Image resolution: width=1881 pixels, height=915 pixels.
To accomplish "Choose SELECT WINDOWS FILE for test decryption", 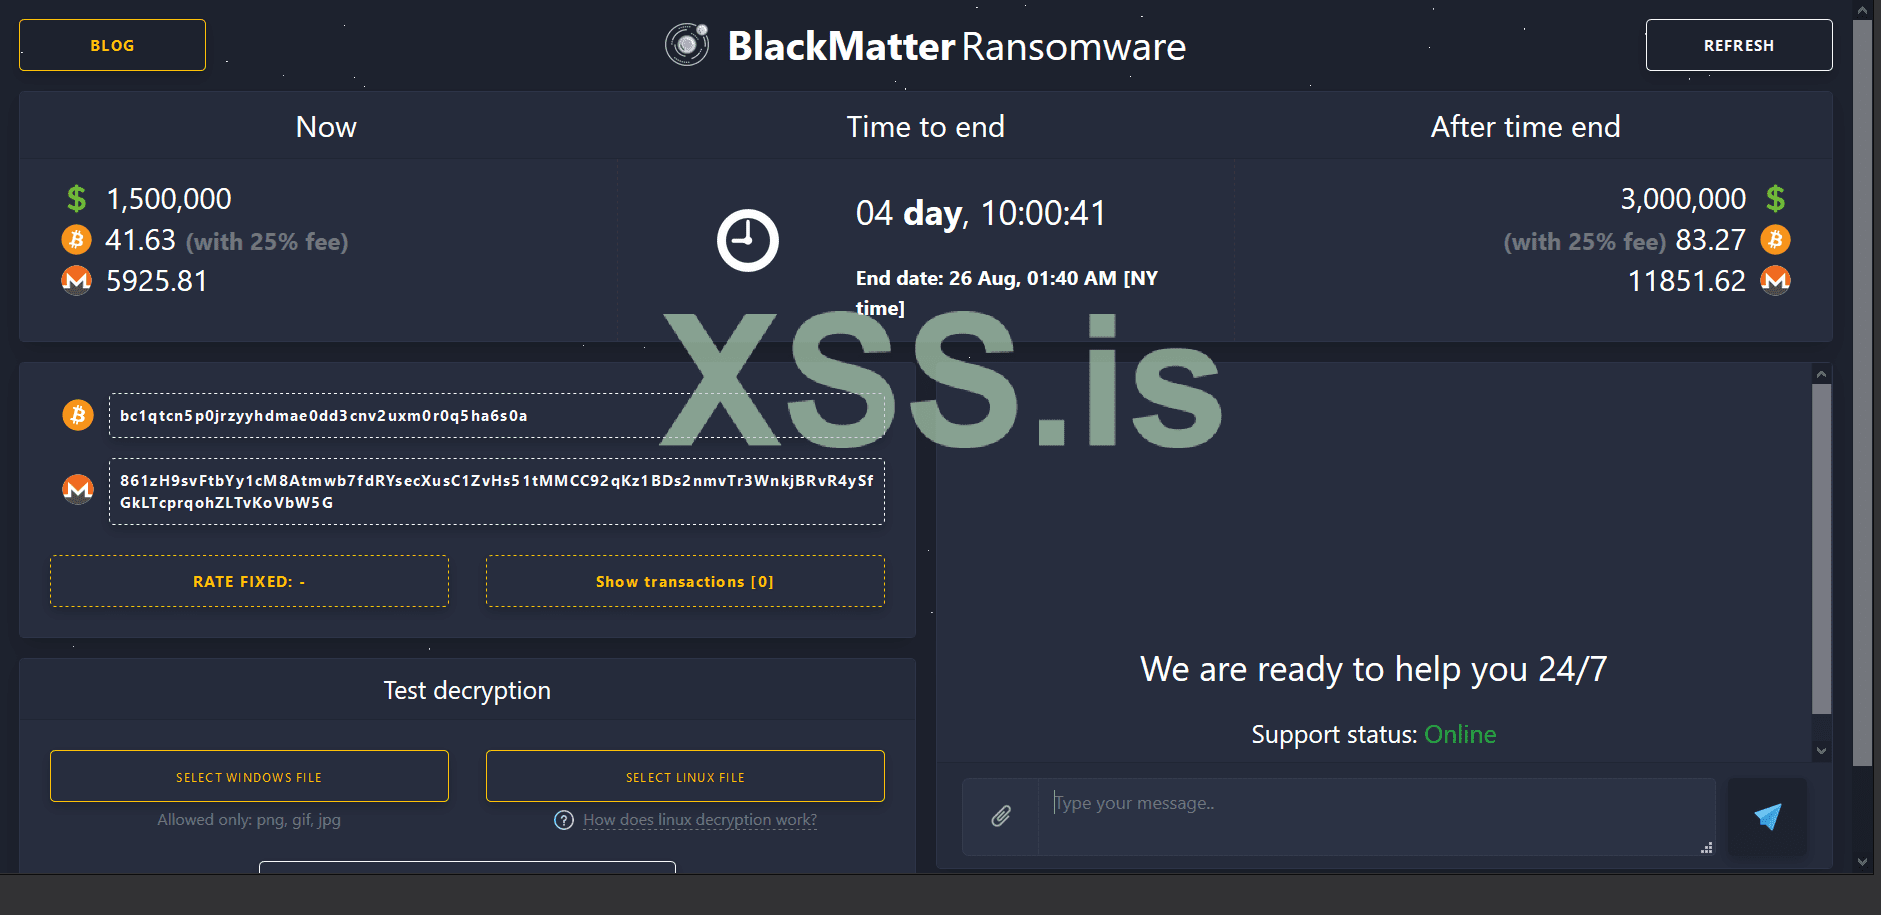I will click(249, 776).
